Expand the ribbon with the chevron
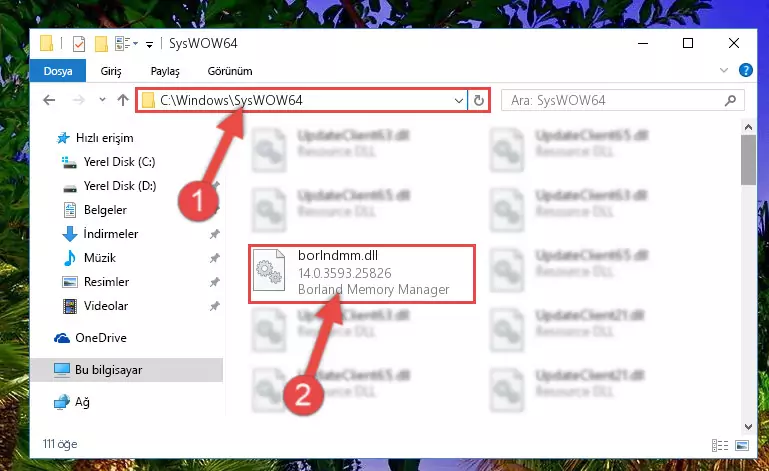Image resolution: width=769 pixels, height=471 pixels. [723, 71]
